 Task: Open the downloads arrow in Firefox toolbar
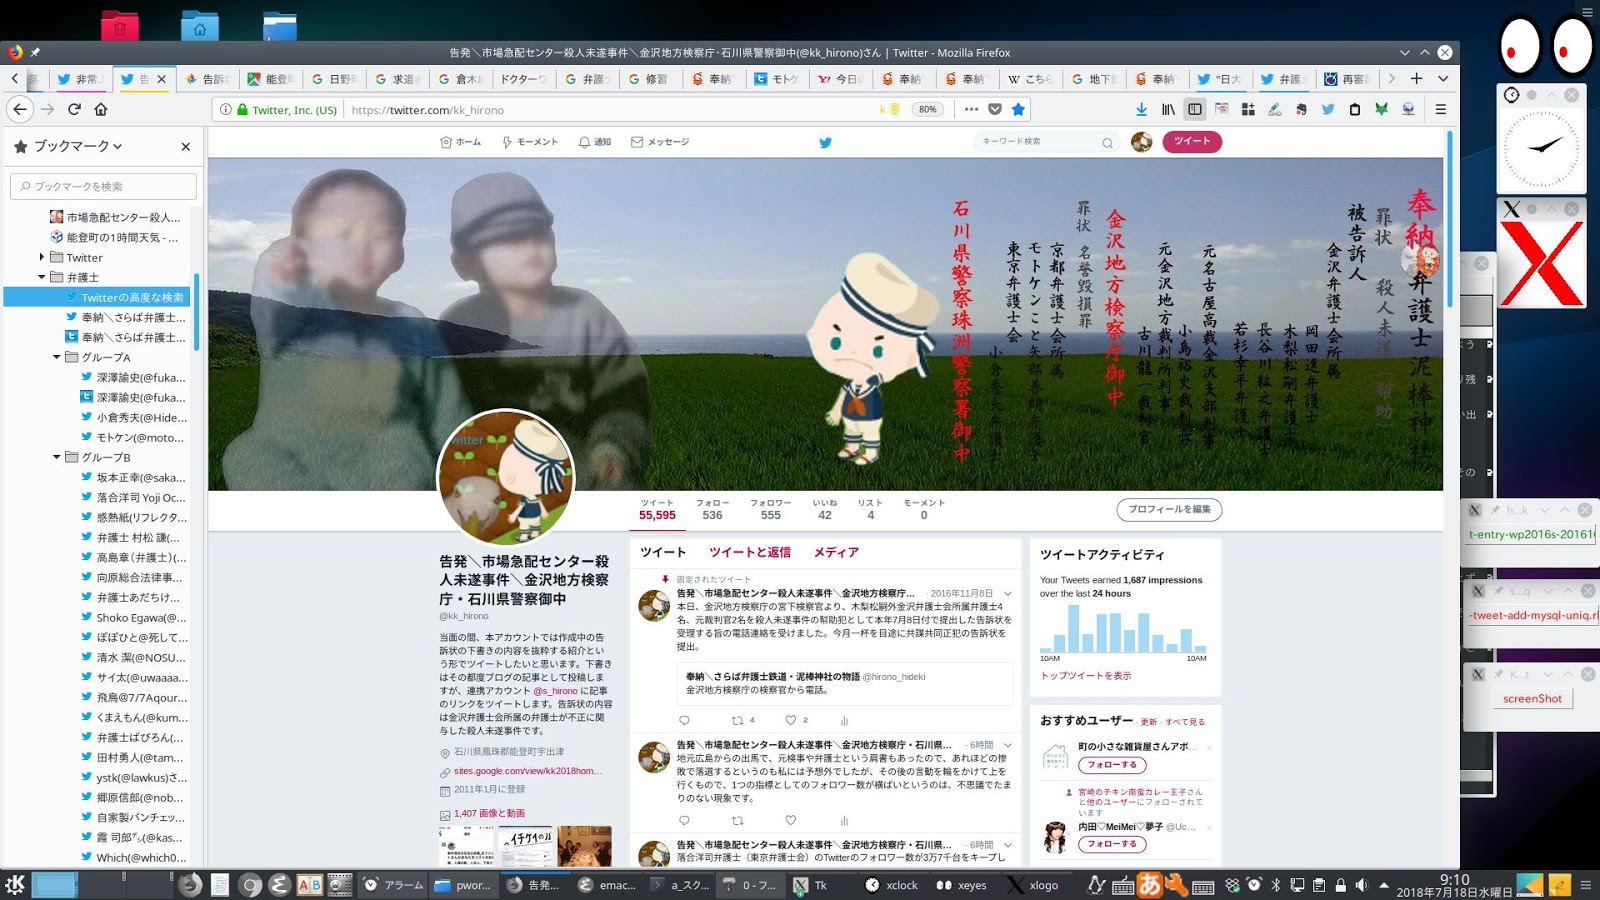[x=1141, y=109]
